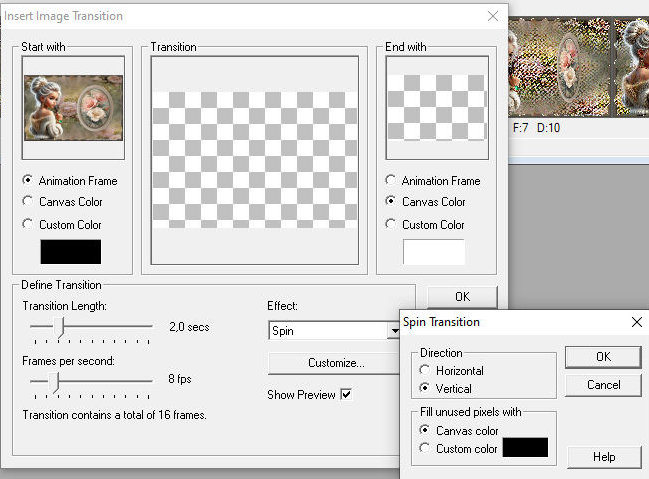Close the Spin Transition dialog

coord(637,322)
